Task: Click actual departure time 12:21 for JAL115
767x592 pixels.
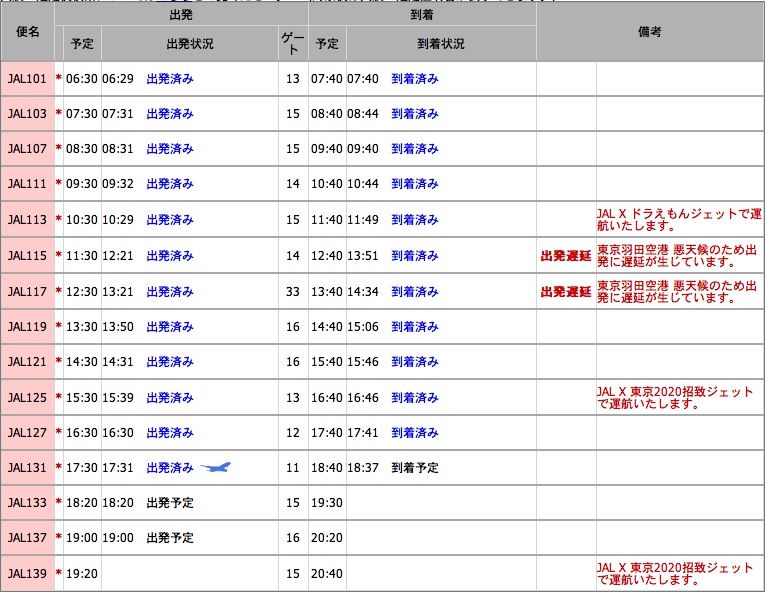Action: click(117, 256)
